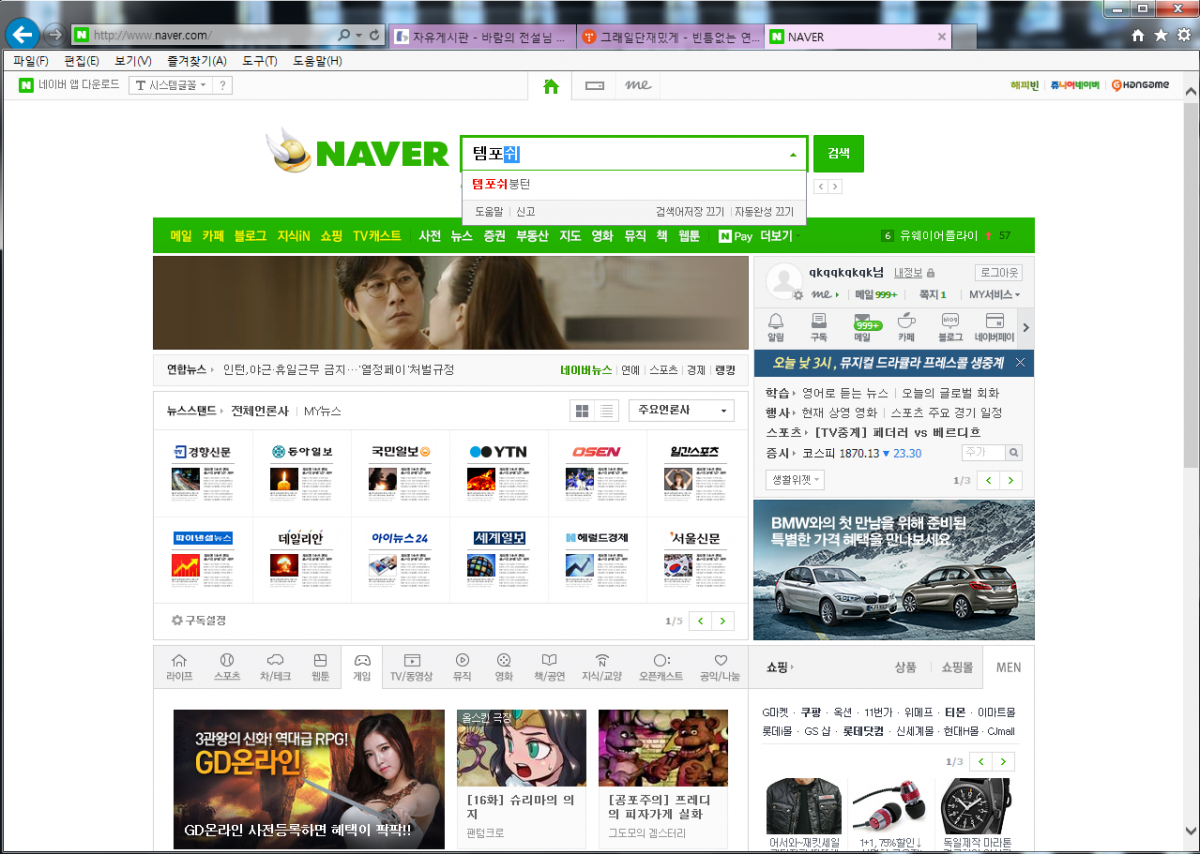Screen dimensions: 1200x854
Task: Open 지식/교양 category icon
Action: point(602,667)
